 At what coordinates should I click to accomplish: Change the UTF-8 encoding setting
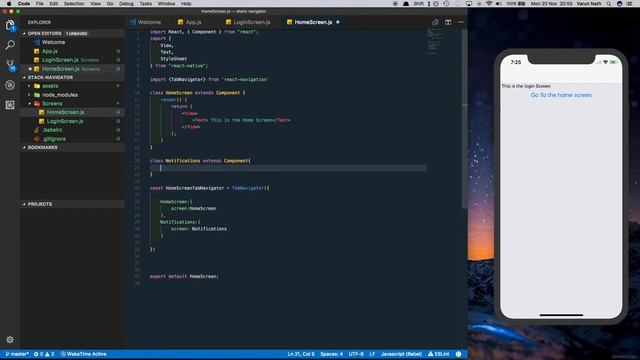(356, 354)
